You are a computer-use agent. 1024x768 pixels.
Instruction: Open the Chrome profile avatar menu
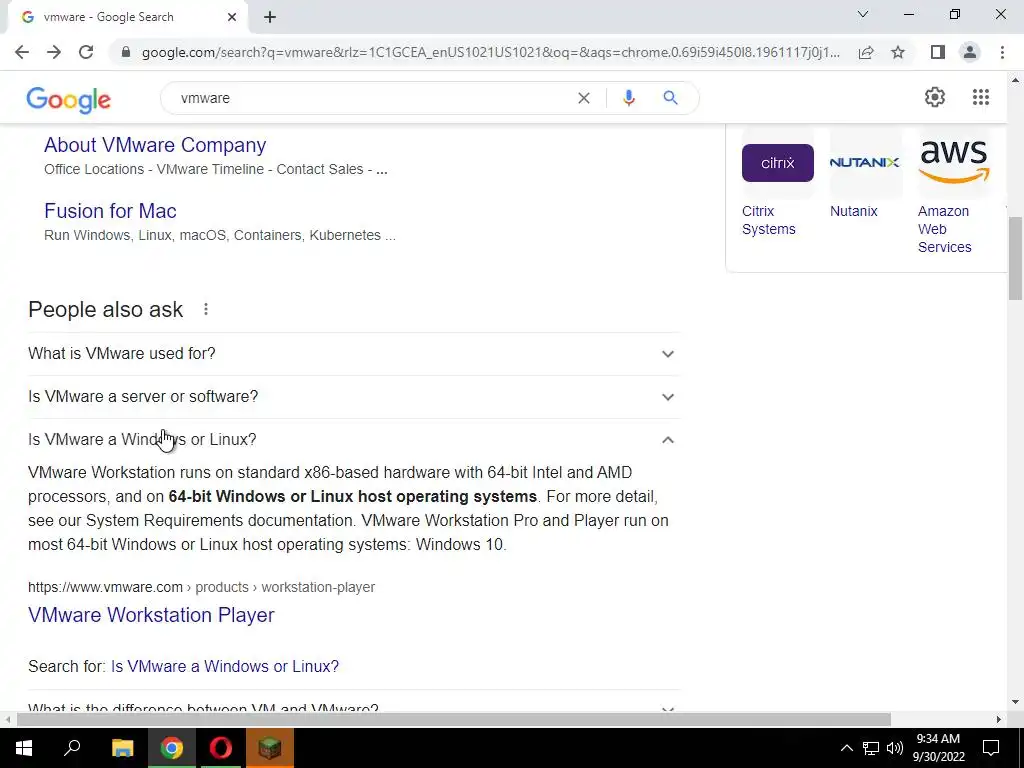(x=970, y=52)
